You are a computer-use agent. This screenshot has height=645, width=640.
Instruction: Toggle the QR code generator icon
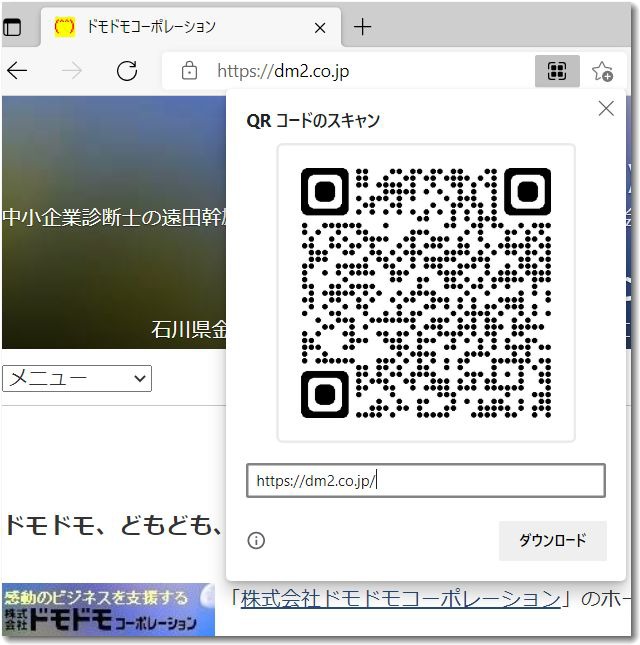pyautogui.click(x=557, y=71)
